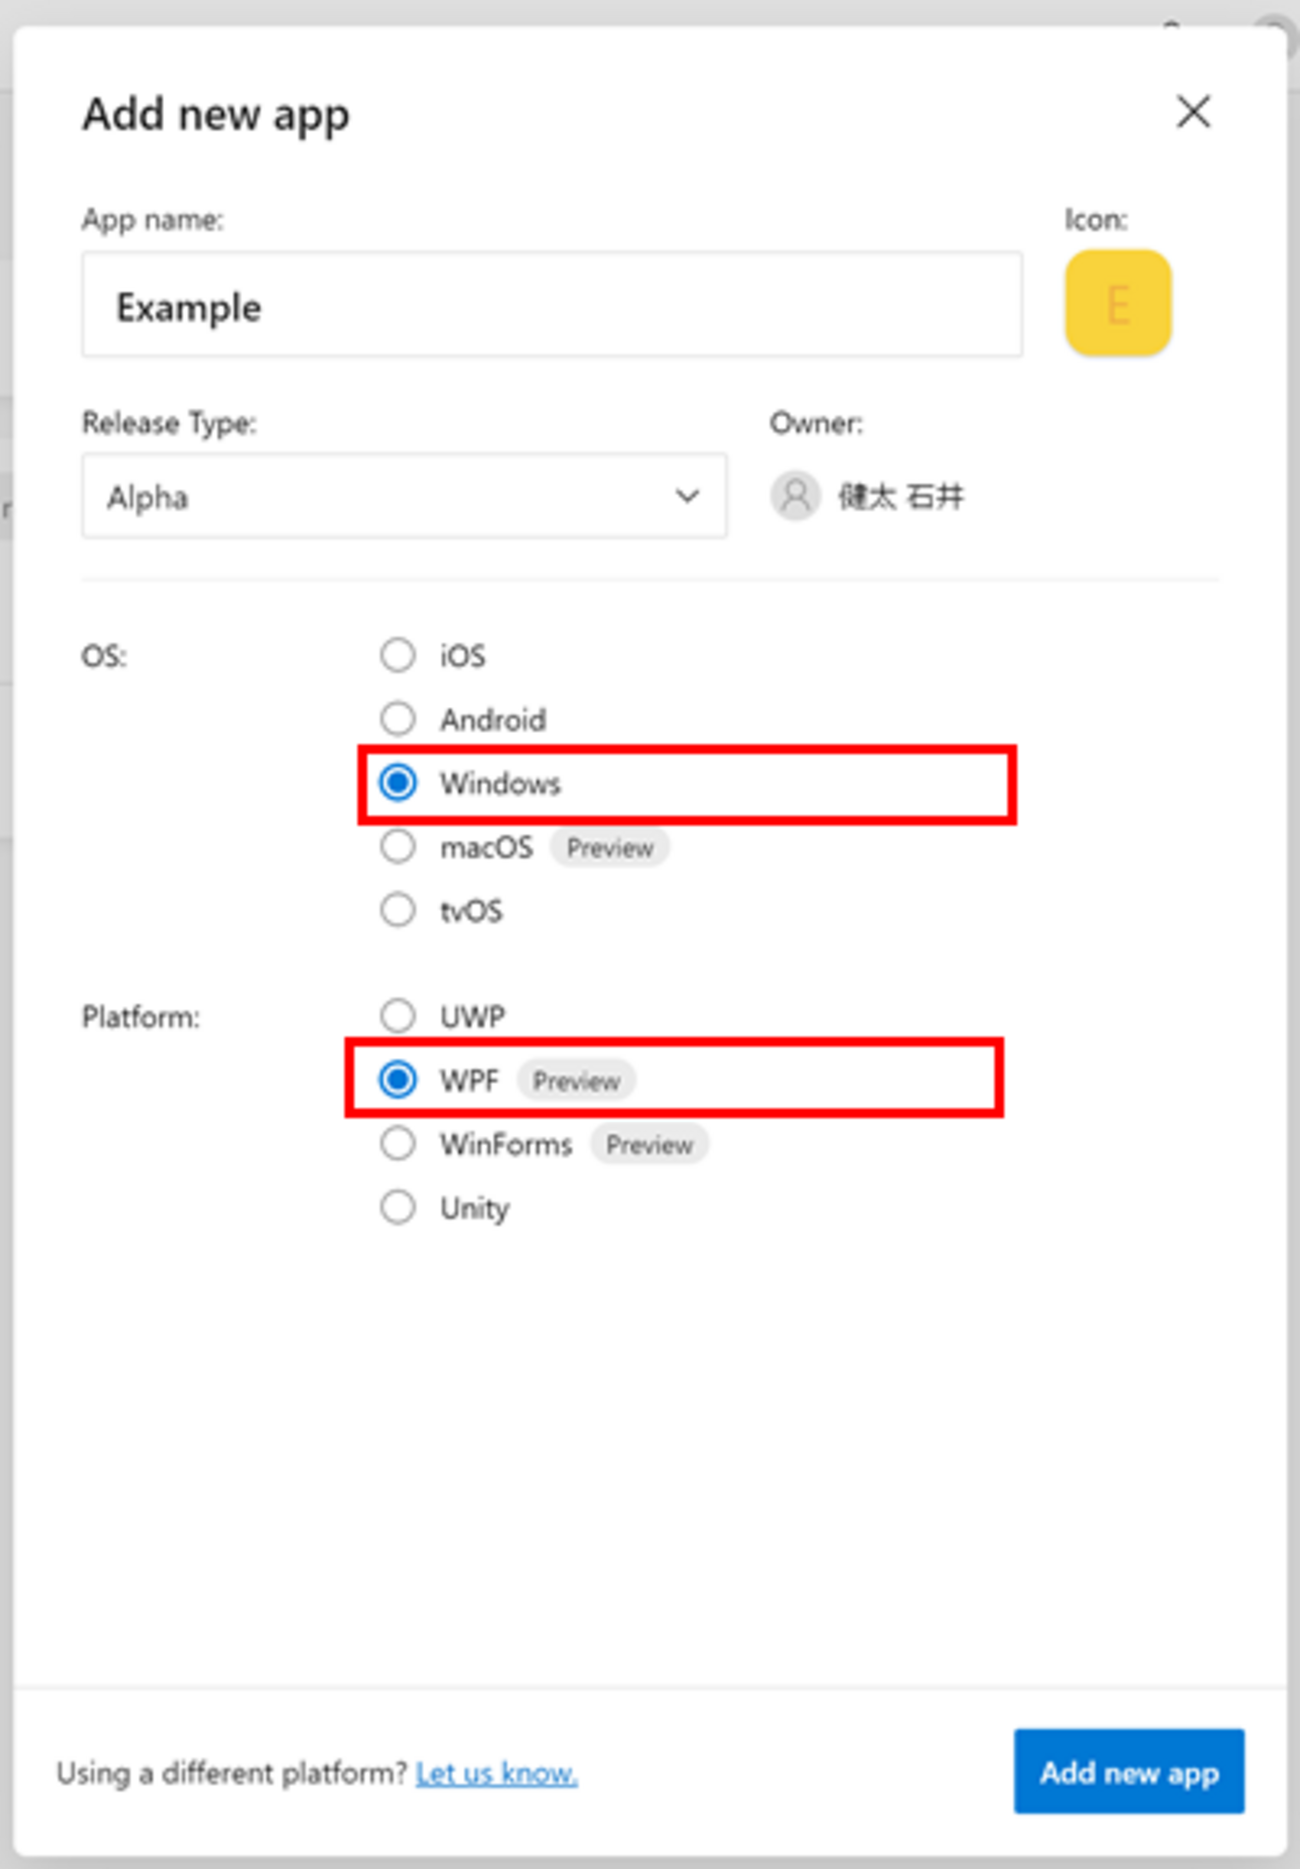Click the owner name text
The height and width of the screenshot is (1869, 1300).
click(x=901, y=497)
